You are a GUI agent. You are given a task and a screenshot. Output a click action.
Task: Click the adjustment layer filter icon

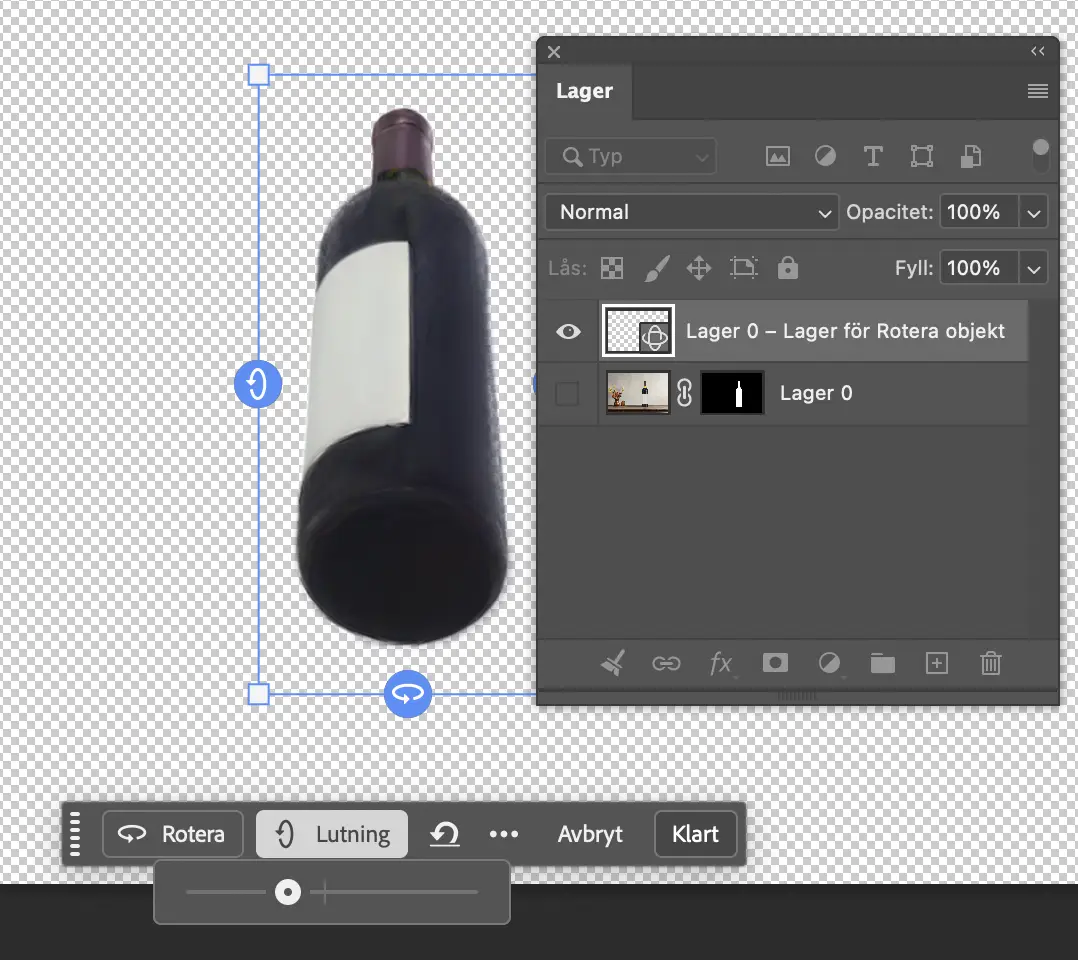point(825,156)
